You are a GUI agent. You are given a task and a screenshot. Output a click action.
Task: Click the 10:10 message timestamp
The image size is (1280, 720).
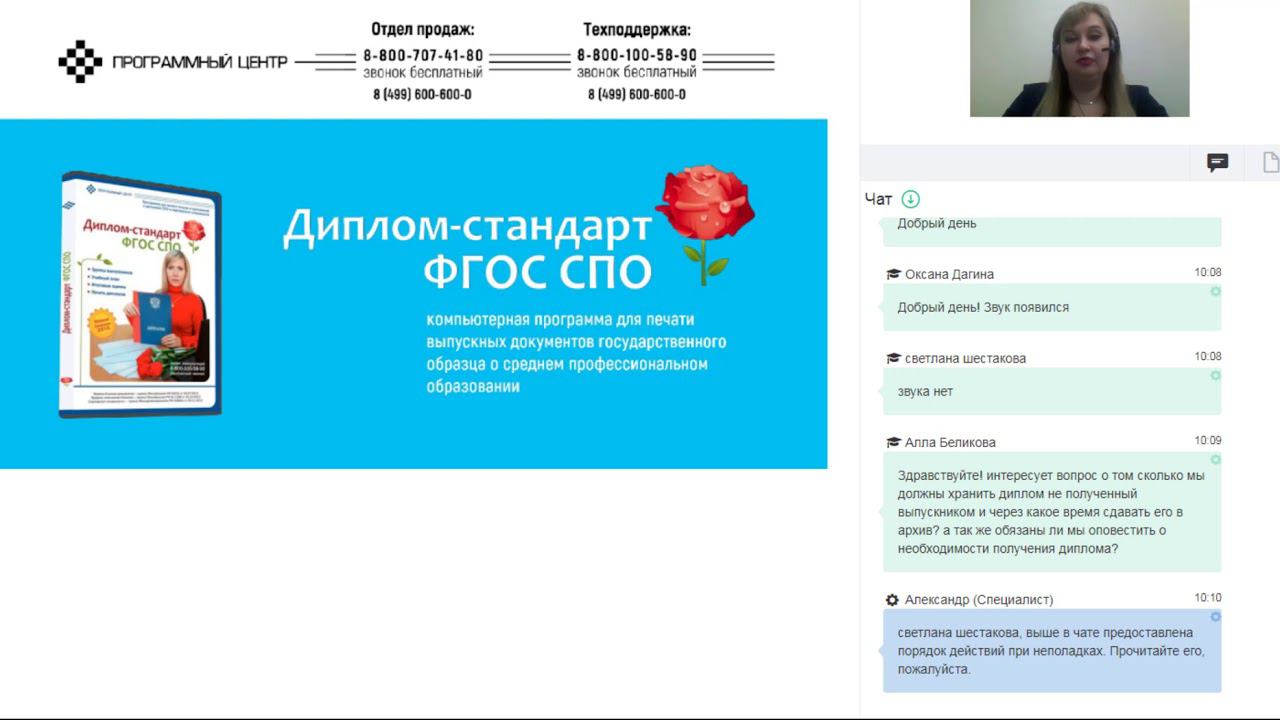1208,598
